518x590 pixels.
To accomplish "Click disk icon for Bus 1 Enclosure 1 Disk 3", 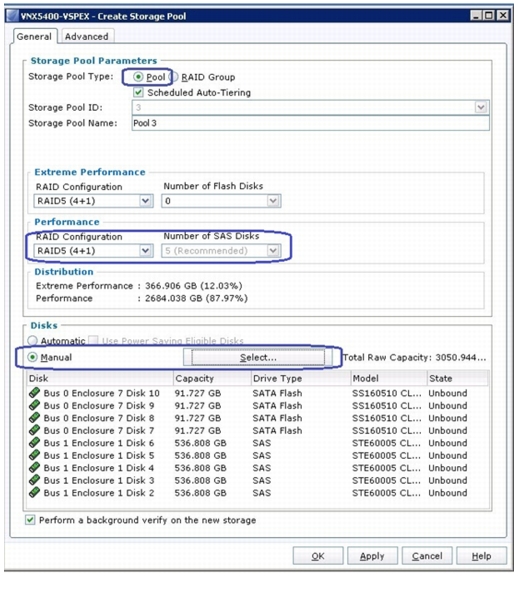I will tap(34, 480).
